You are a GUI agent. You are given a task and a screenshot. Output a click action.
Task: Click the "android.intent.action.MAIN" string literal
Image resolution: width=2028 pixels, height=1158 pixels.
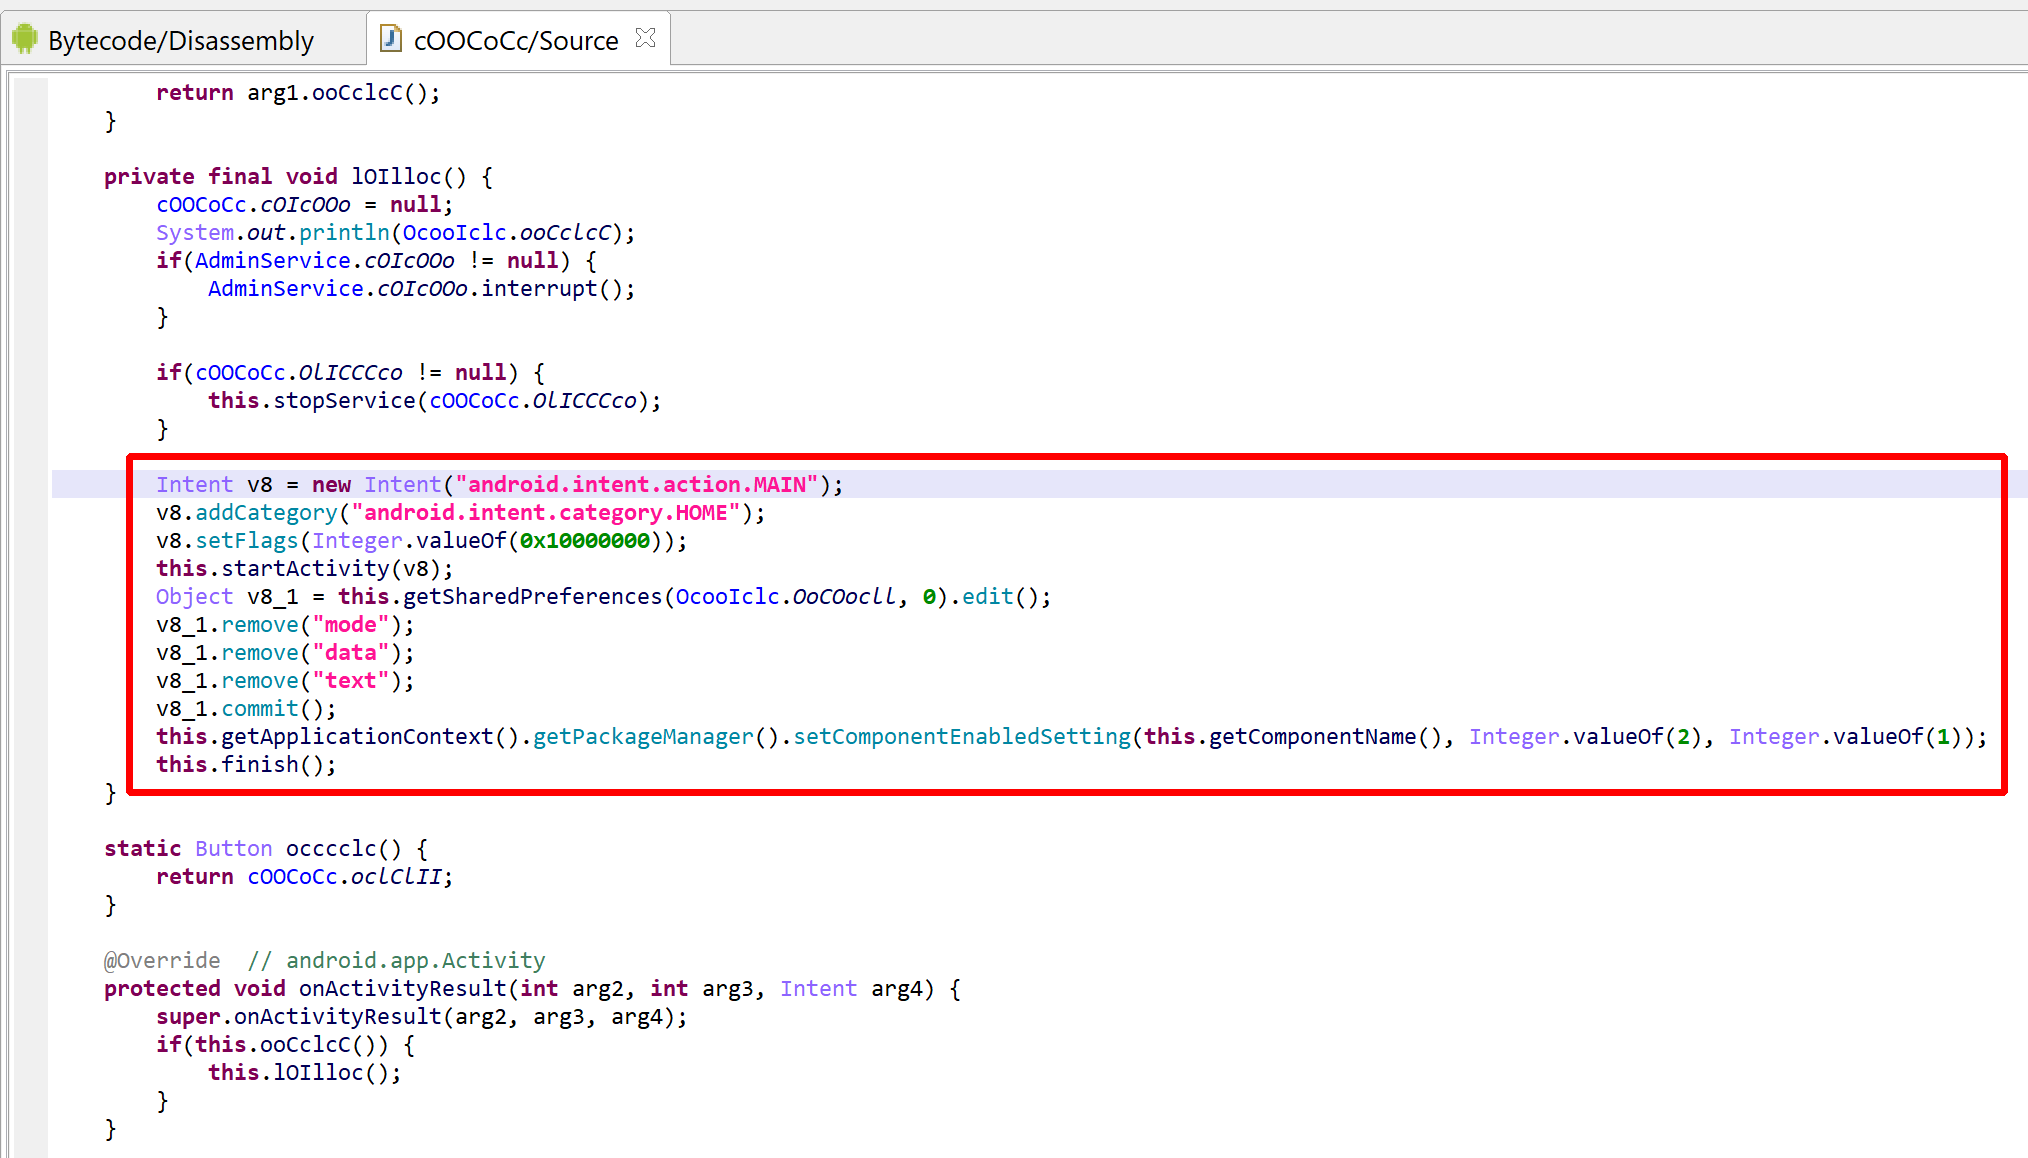[x=636, y=485]
